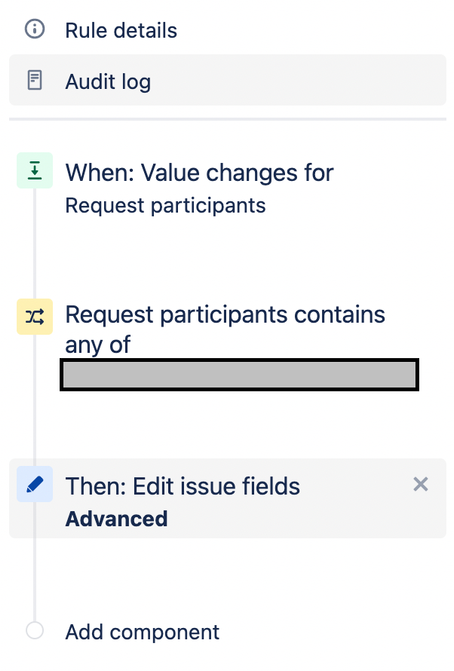The width and height of the screenshot is (454, 671).
Task: Remove the Edit issue fields action
Action: (x=421, y=484)
